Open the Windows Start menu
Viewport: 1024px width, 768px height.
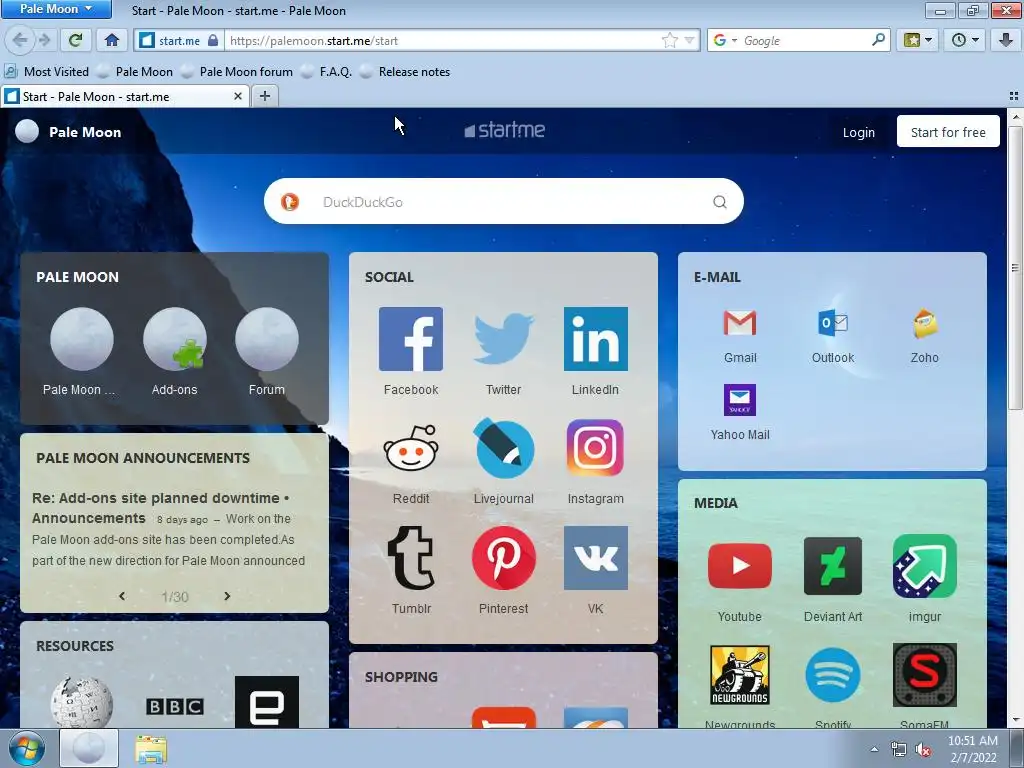point(27,749)
